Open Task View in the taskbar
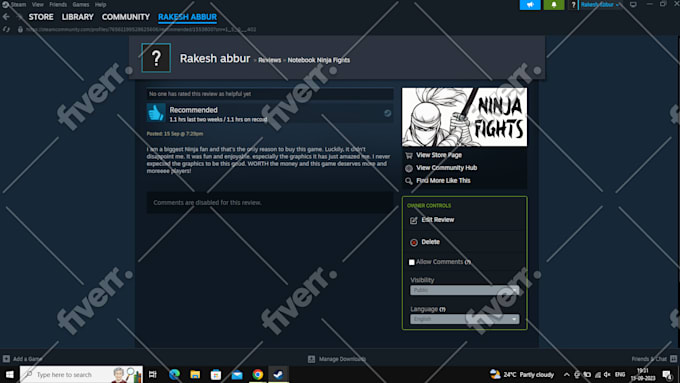The image size is (680, 383). (153, 374)
